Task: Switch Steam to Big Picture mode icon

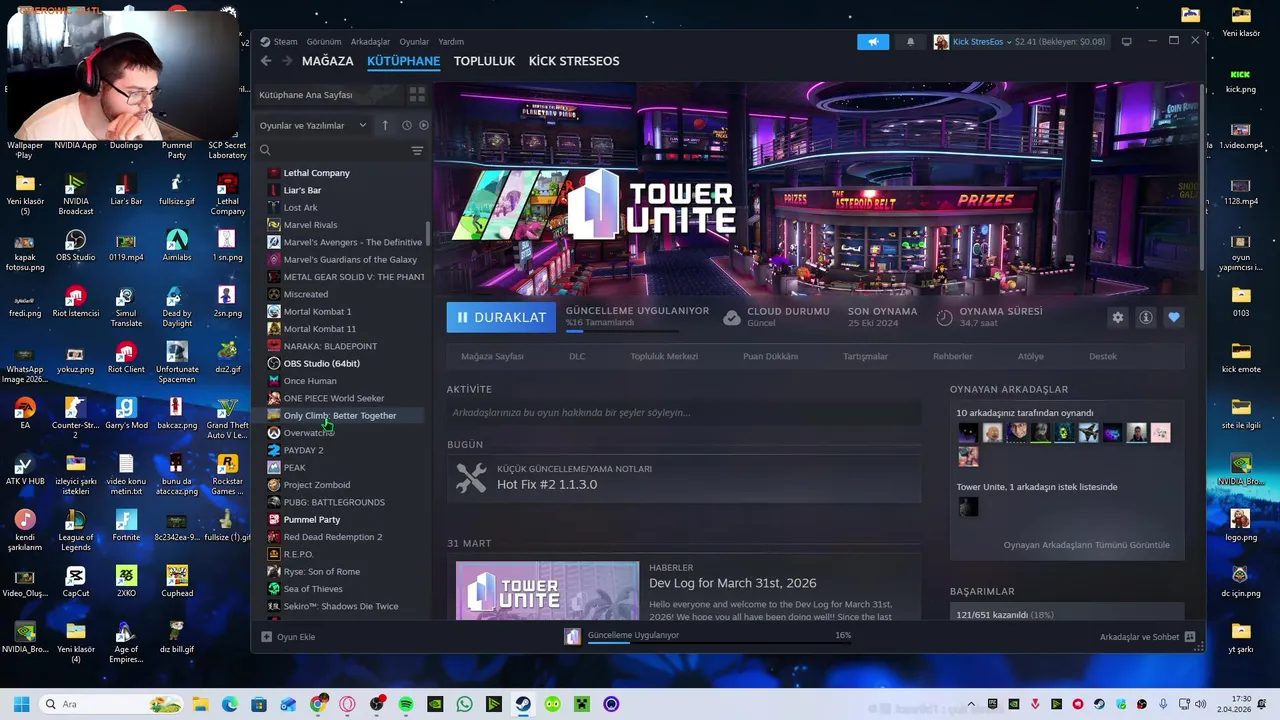Action: pos(1126,42)
